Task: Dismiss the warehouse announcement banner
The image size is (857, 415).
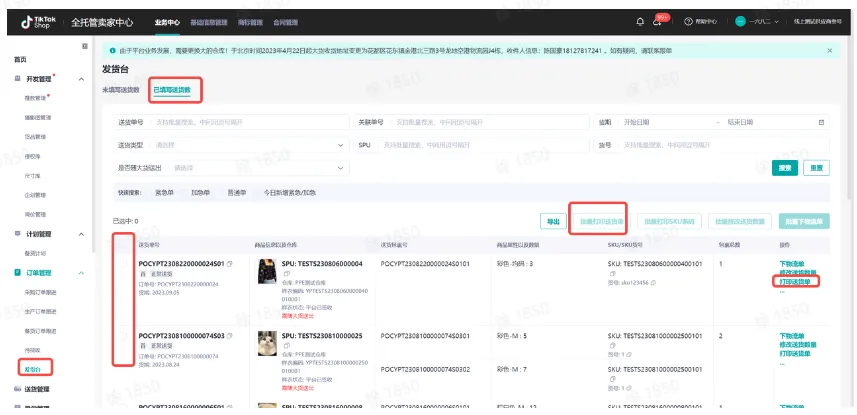Action: [x=829, y=50]
